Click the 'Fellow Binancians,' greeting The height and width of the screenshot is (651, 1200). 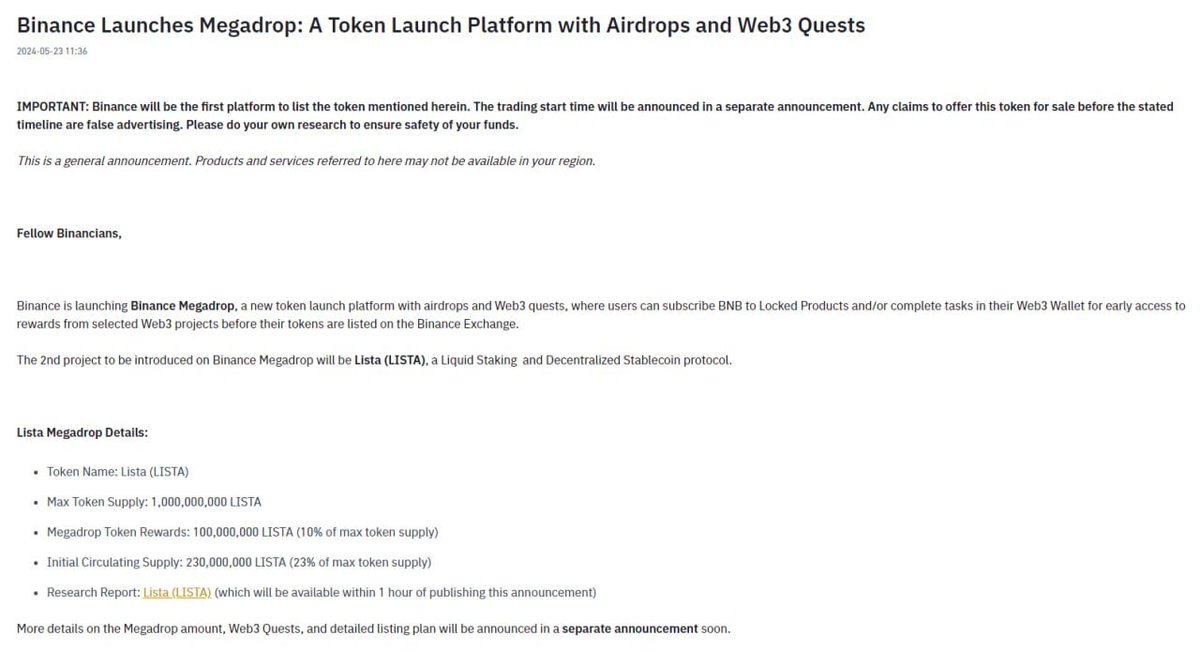click(69, 234)
